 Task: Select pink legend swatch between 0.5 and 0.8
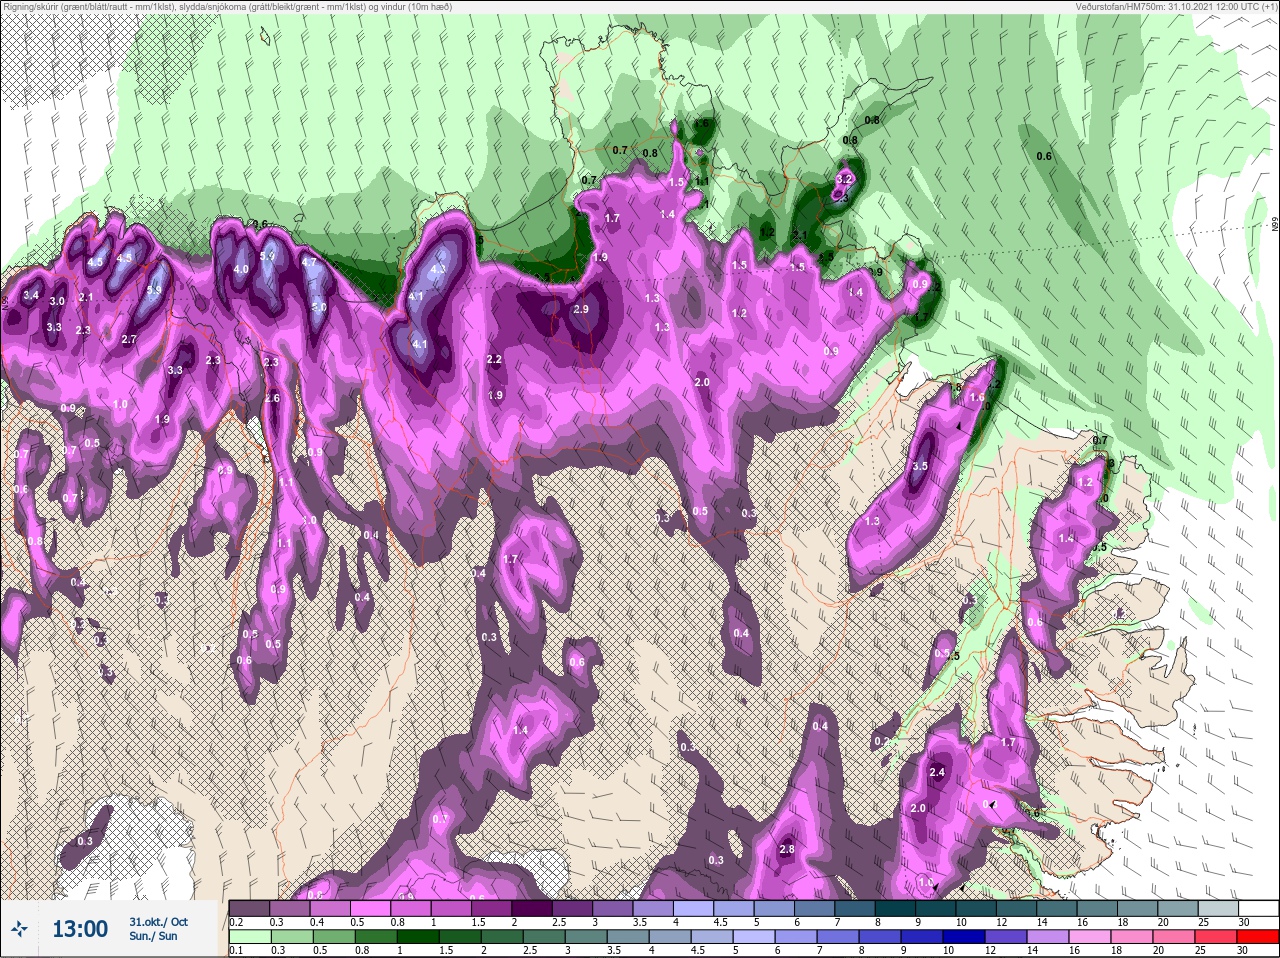[371, 908]
